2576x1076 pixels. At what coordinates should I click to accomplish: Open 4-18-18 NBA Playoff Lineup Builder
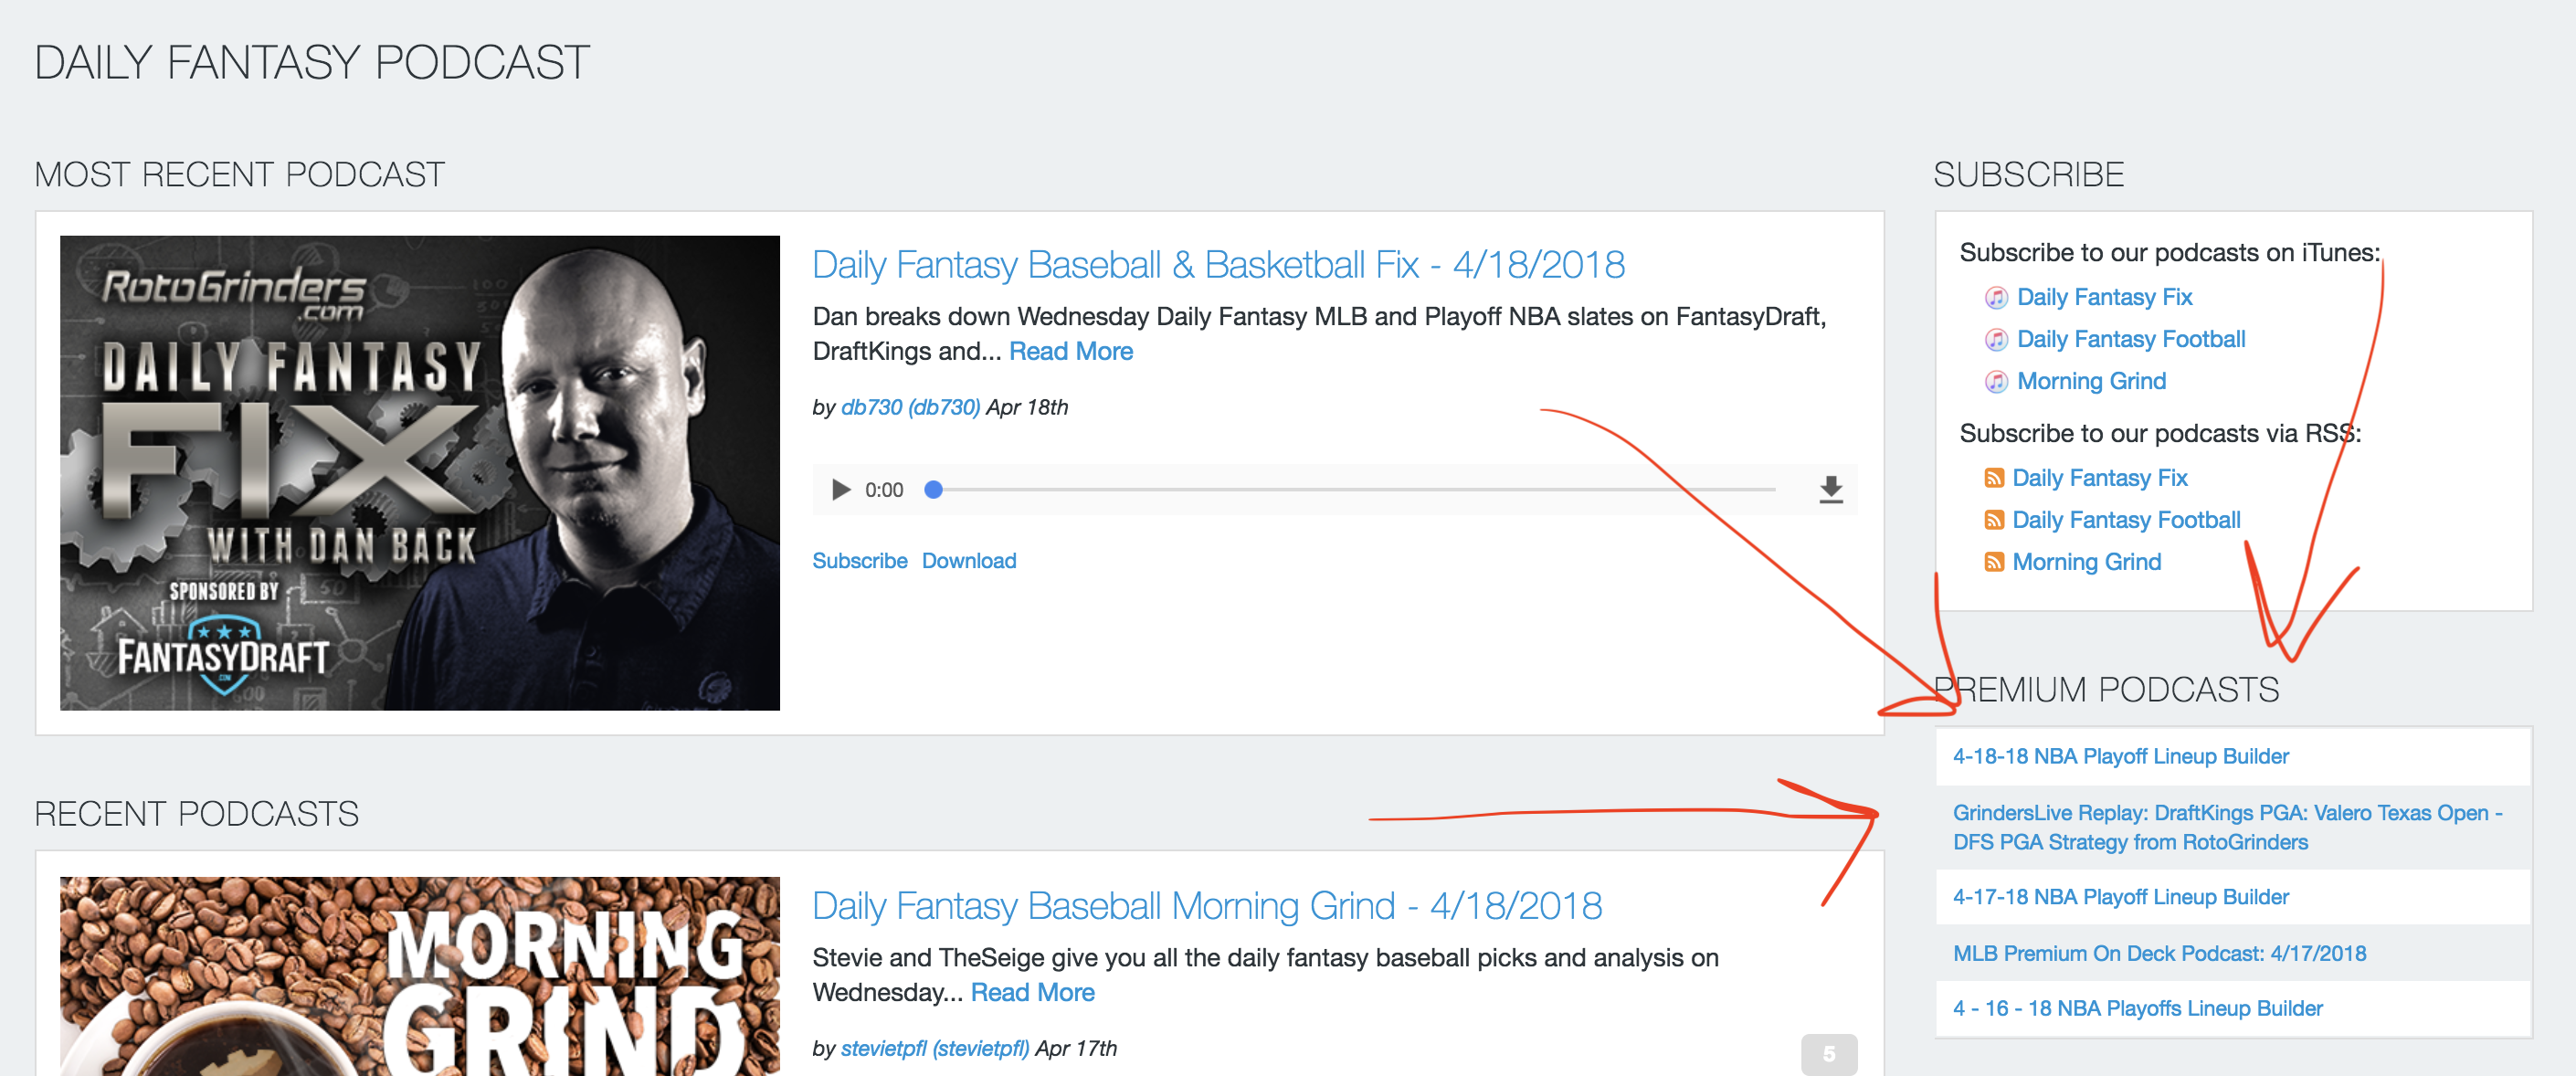coord(2120,757)
